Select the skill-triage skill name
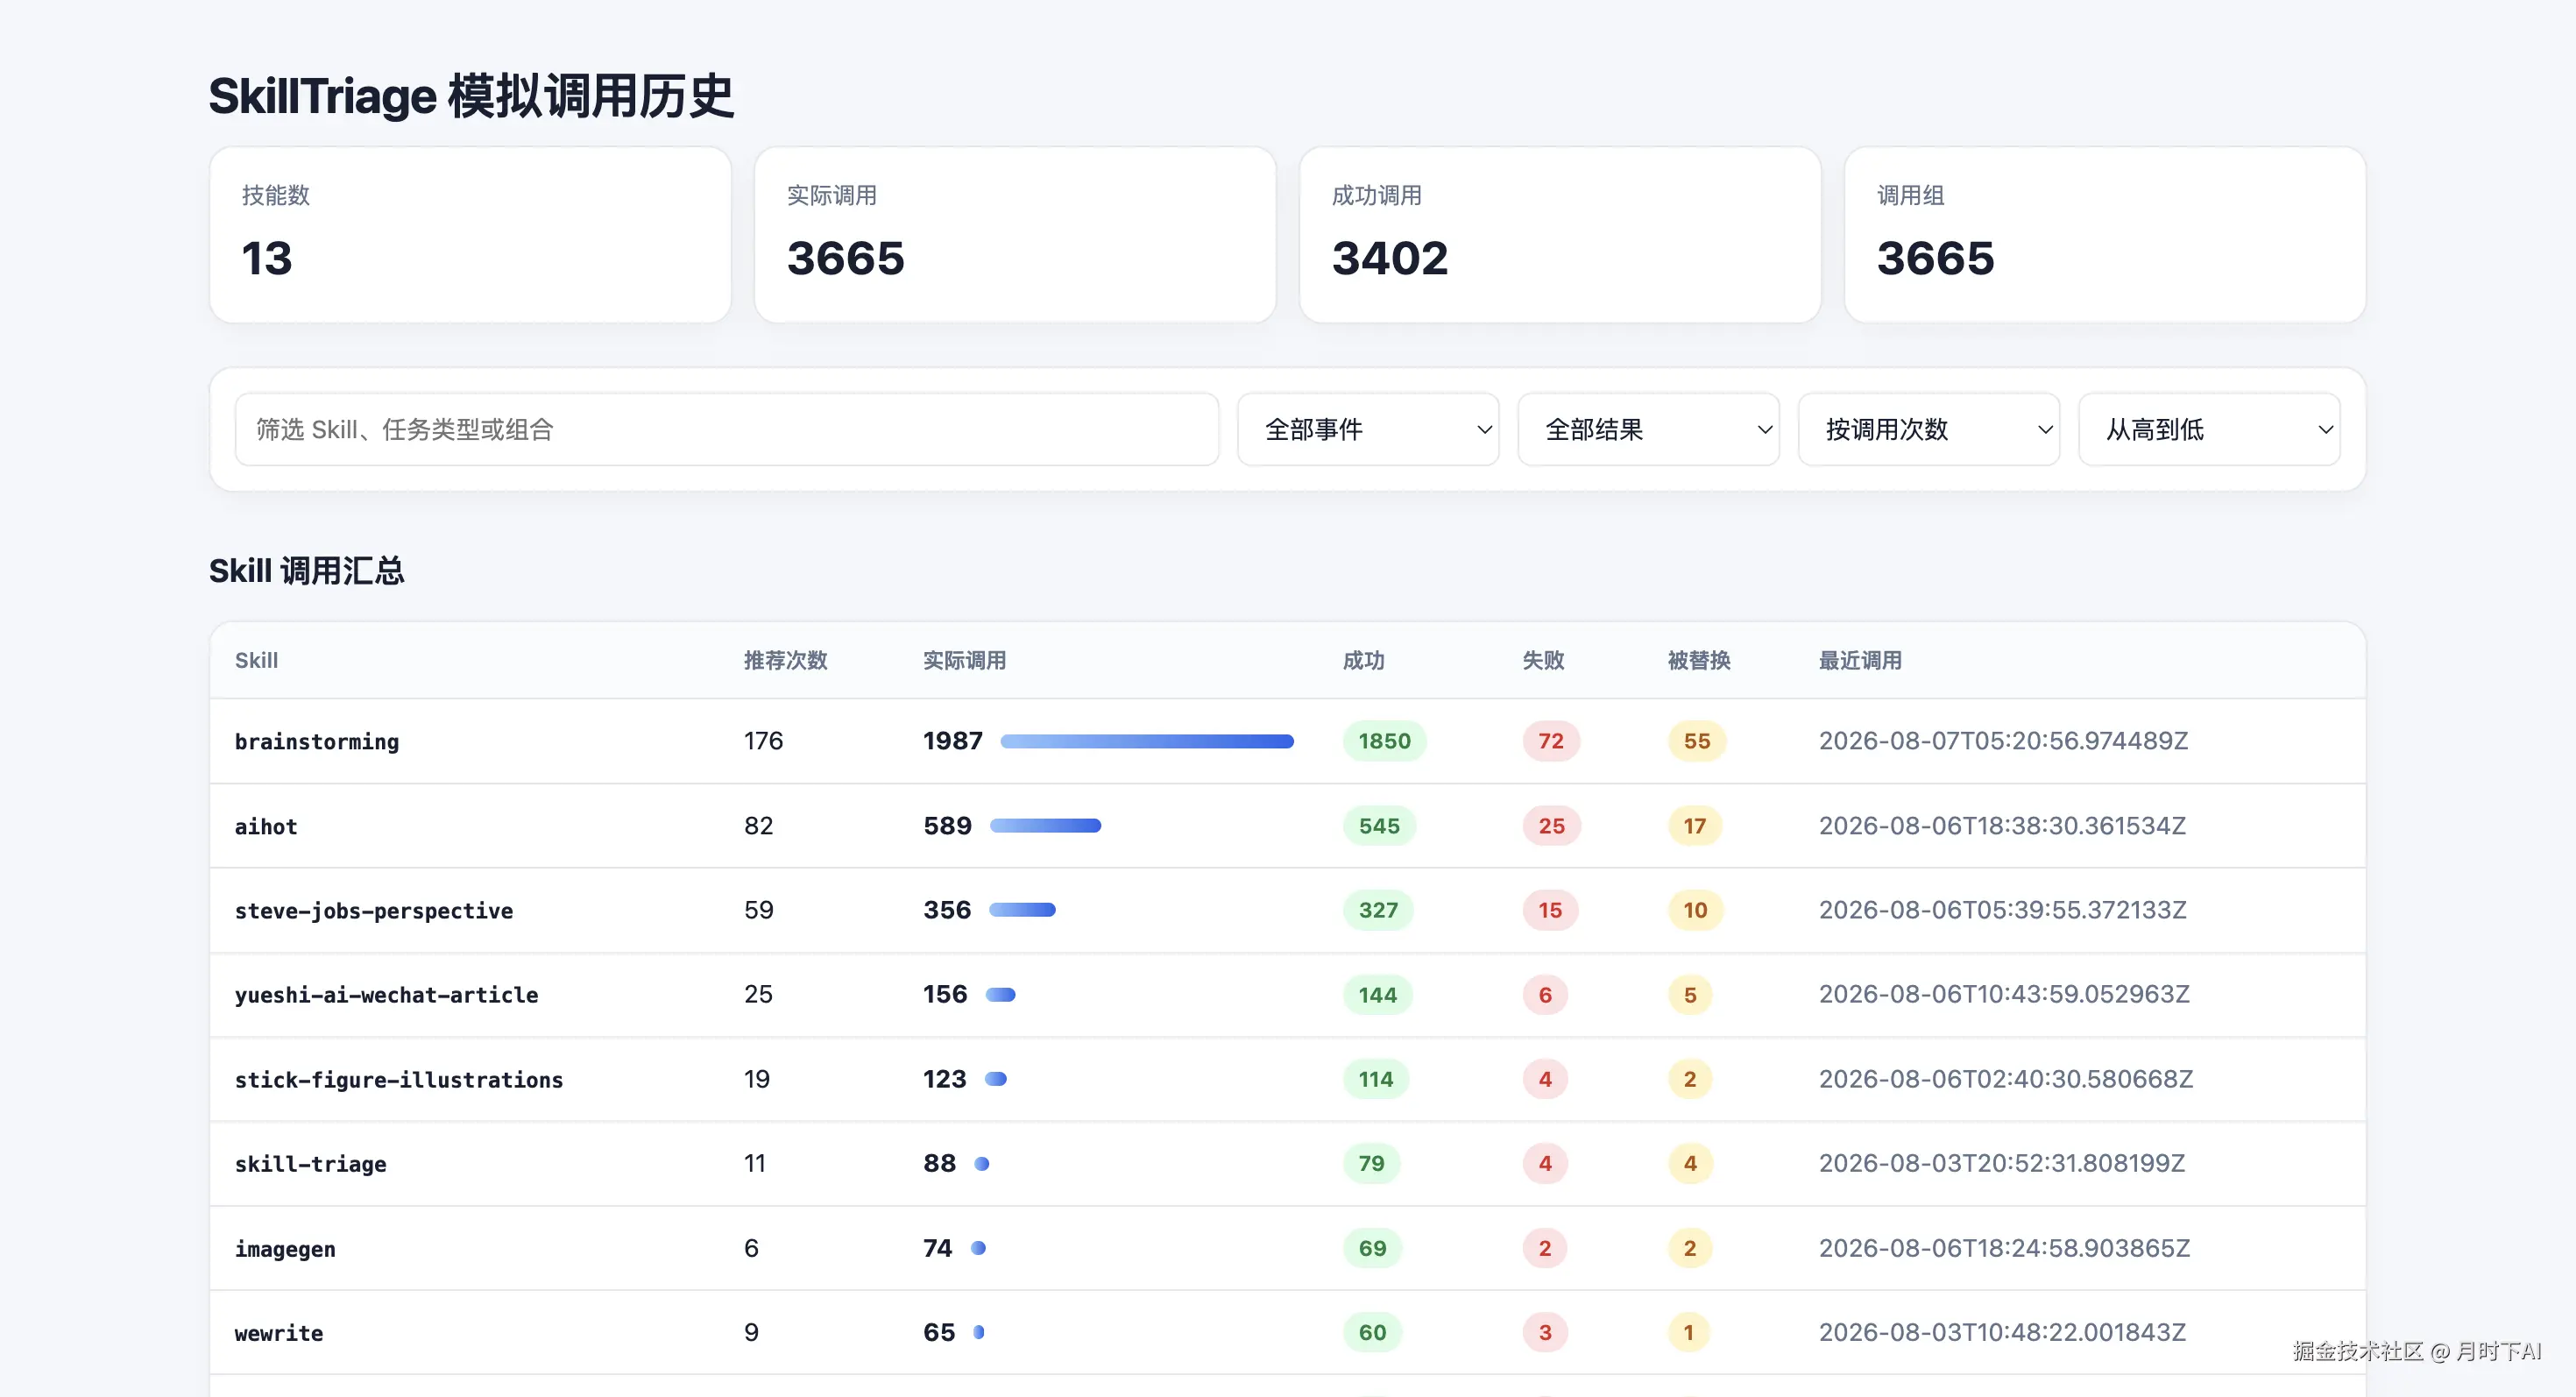This screenshot has width=2576, height=1397. tap(310, 1163)
